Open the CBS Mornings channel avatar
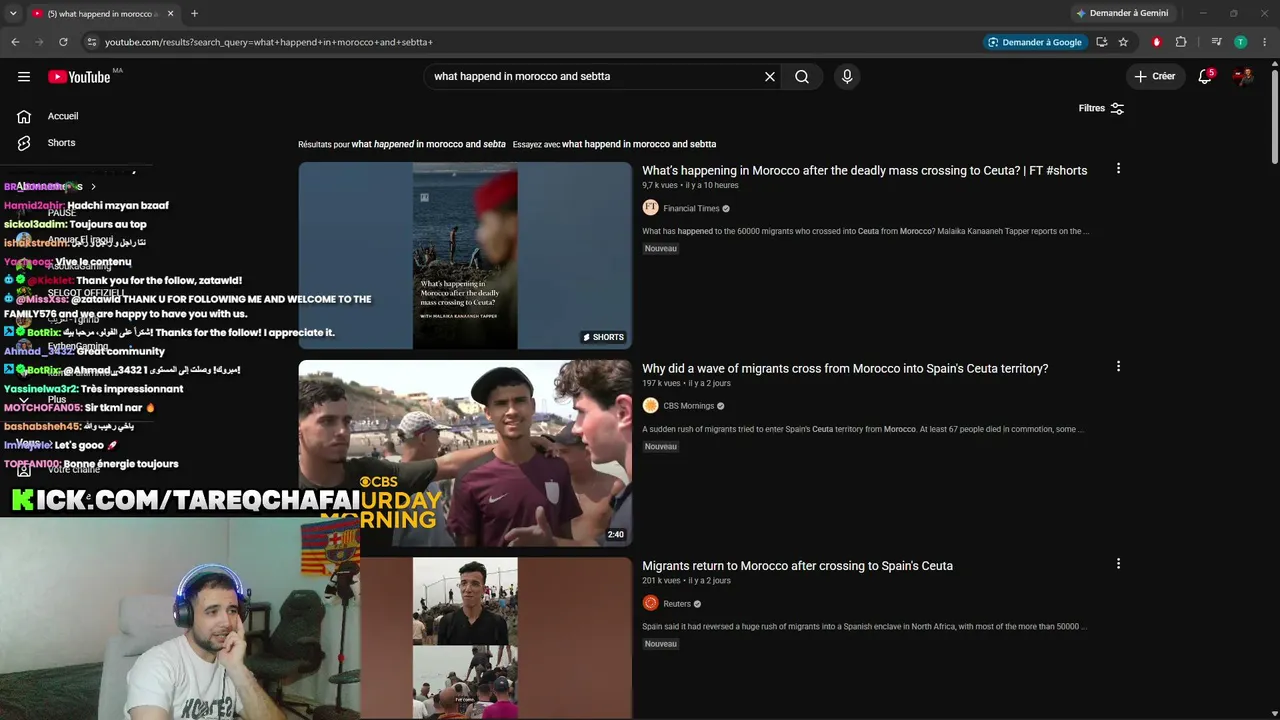 point(650,406)
